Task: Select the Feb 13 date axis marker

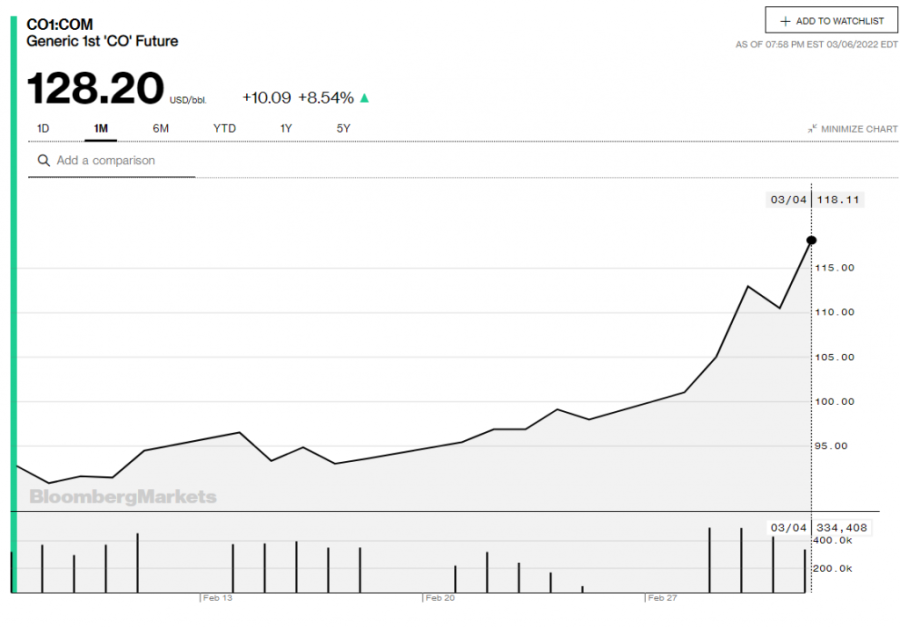Action: (x=217, y=598)
